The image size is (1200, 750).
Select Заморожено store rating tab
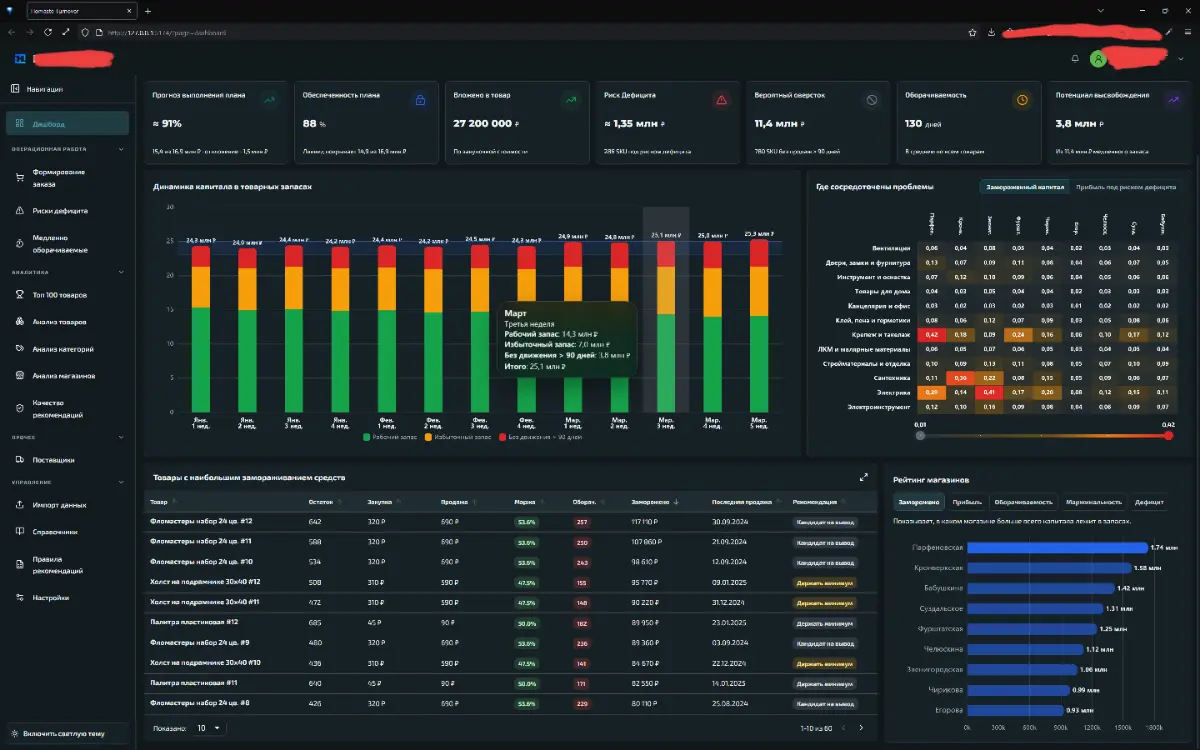(918, 502)
